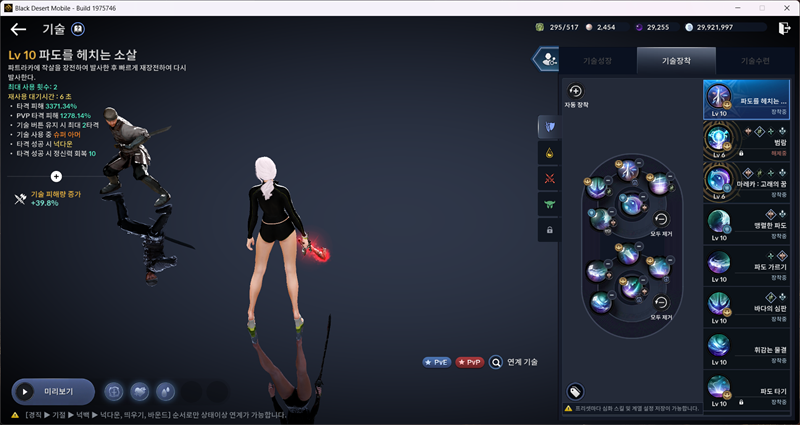Select the red crossed swords preset icon
The image size is (800, 425).
click(549, 178)
